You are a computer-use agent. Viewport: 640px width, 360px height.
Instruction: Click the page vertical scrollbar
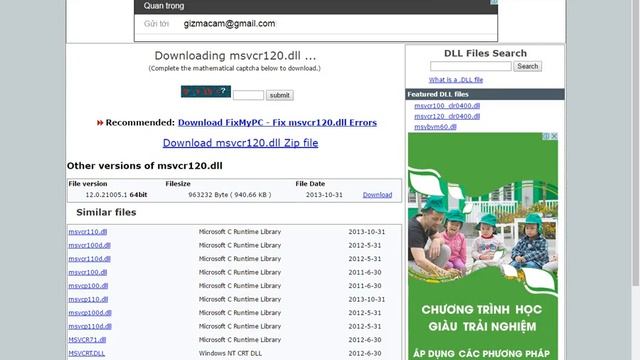tap(636, 143)
